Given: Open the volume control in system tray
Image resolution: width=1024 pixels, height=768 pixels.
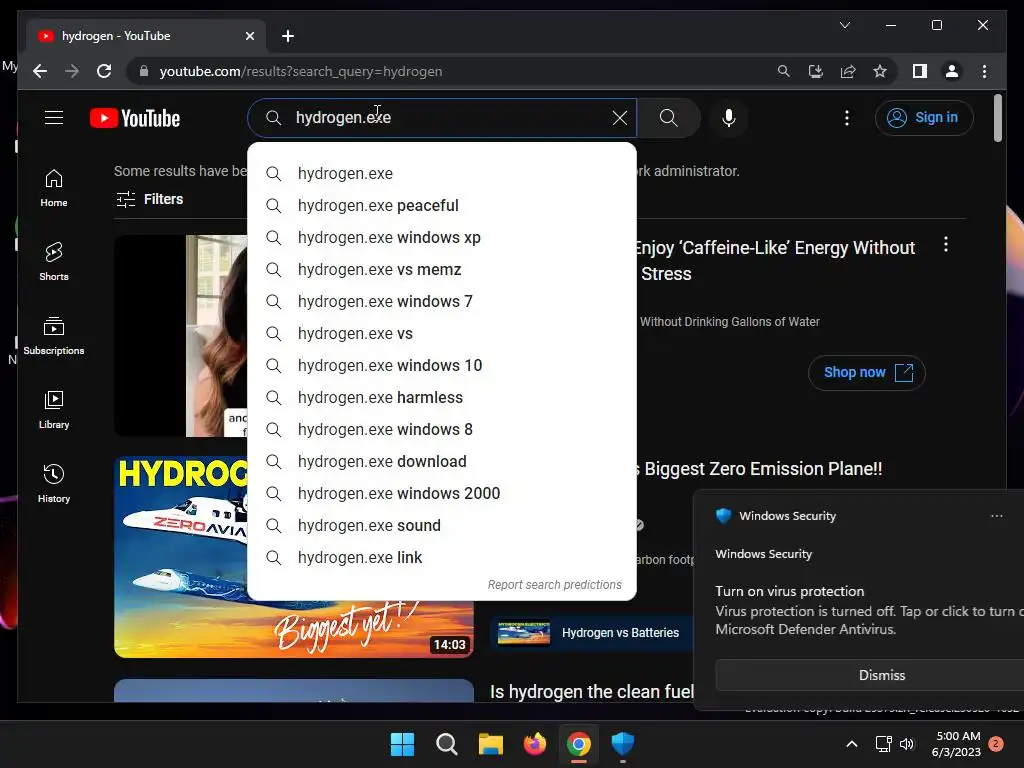Looking at the screenshot, I should (x=907, y=744).
